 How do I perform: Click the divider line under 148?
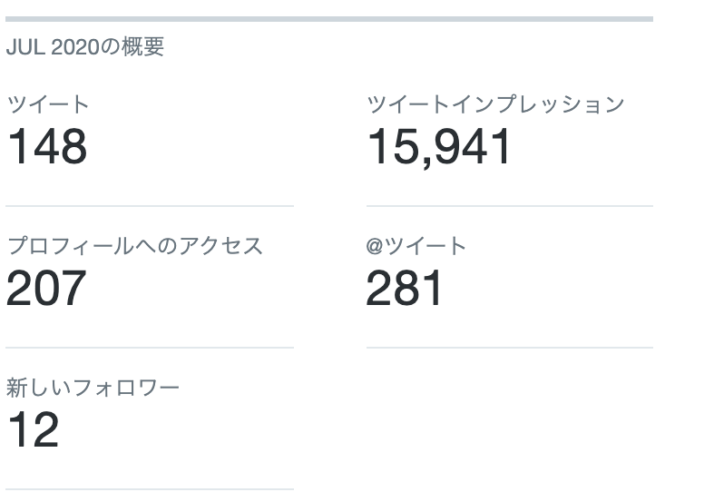pos(150,206)
